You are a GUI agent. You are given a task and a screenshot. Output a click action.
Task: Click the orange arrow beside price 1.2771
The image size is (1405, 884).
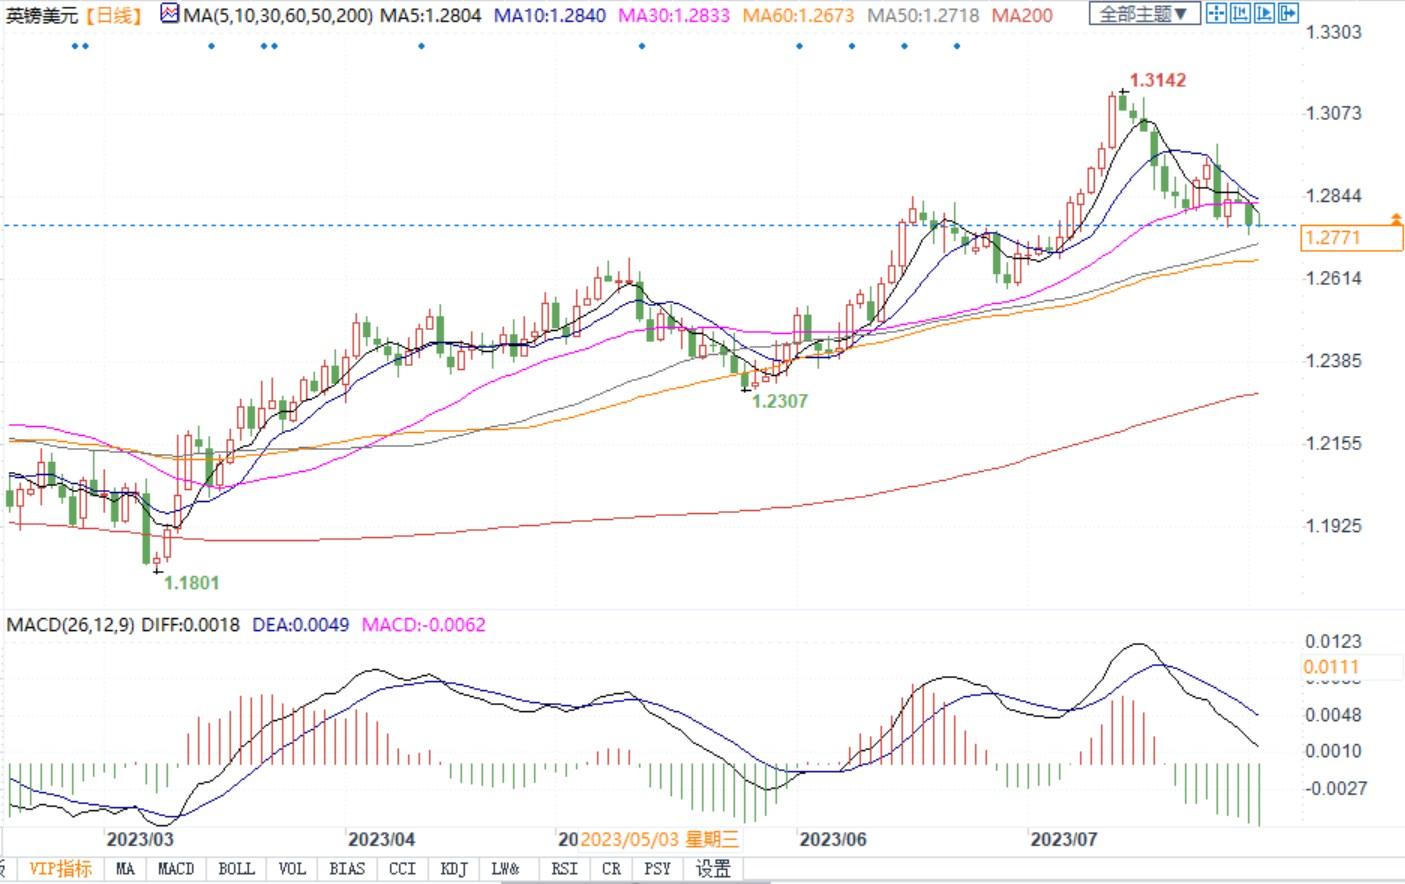(x=1396, y=218)
